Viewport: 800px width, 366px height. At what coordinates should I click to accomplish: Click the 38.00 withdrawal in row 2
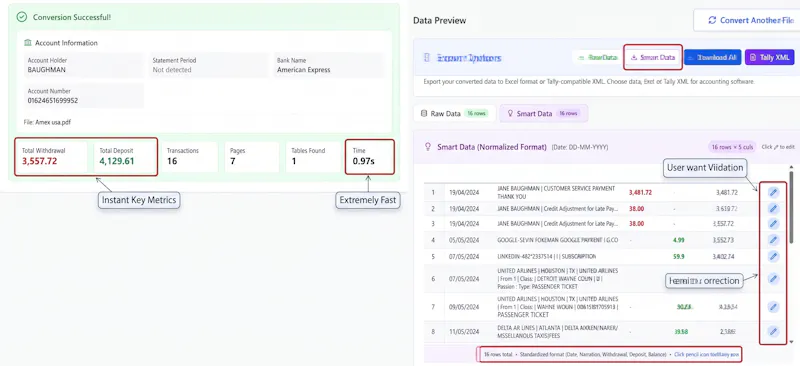coord(636,209)
